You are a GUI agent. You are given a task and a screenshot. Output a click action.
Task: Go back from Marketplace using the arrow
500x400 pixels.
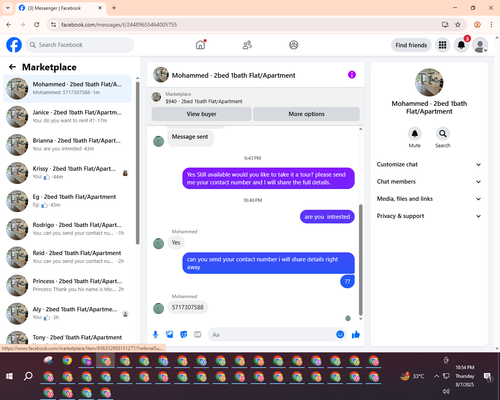pos(12,67)
